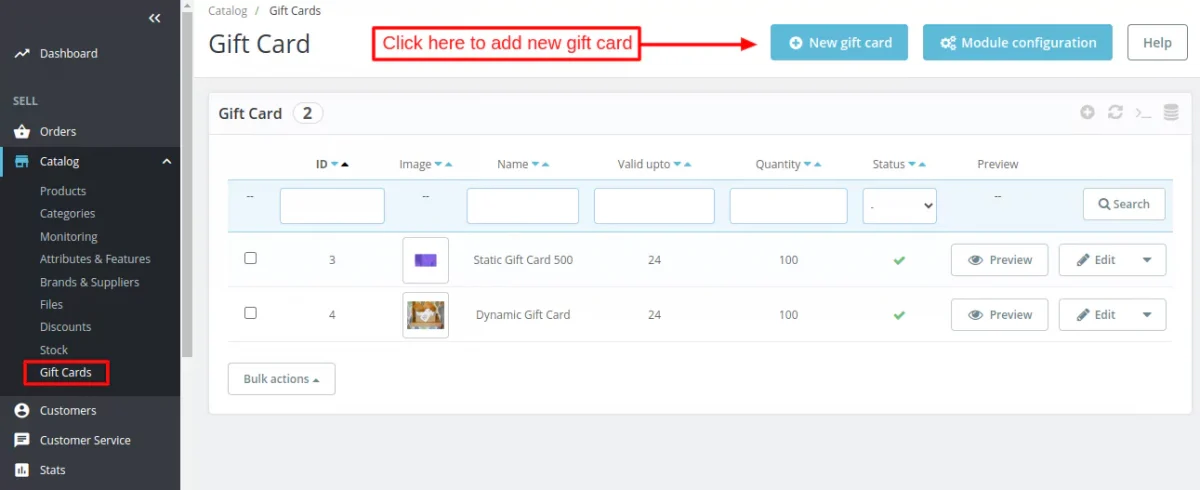
Task: Open Categories in Catalog menu
Action: (68, 213)
